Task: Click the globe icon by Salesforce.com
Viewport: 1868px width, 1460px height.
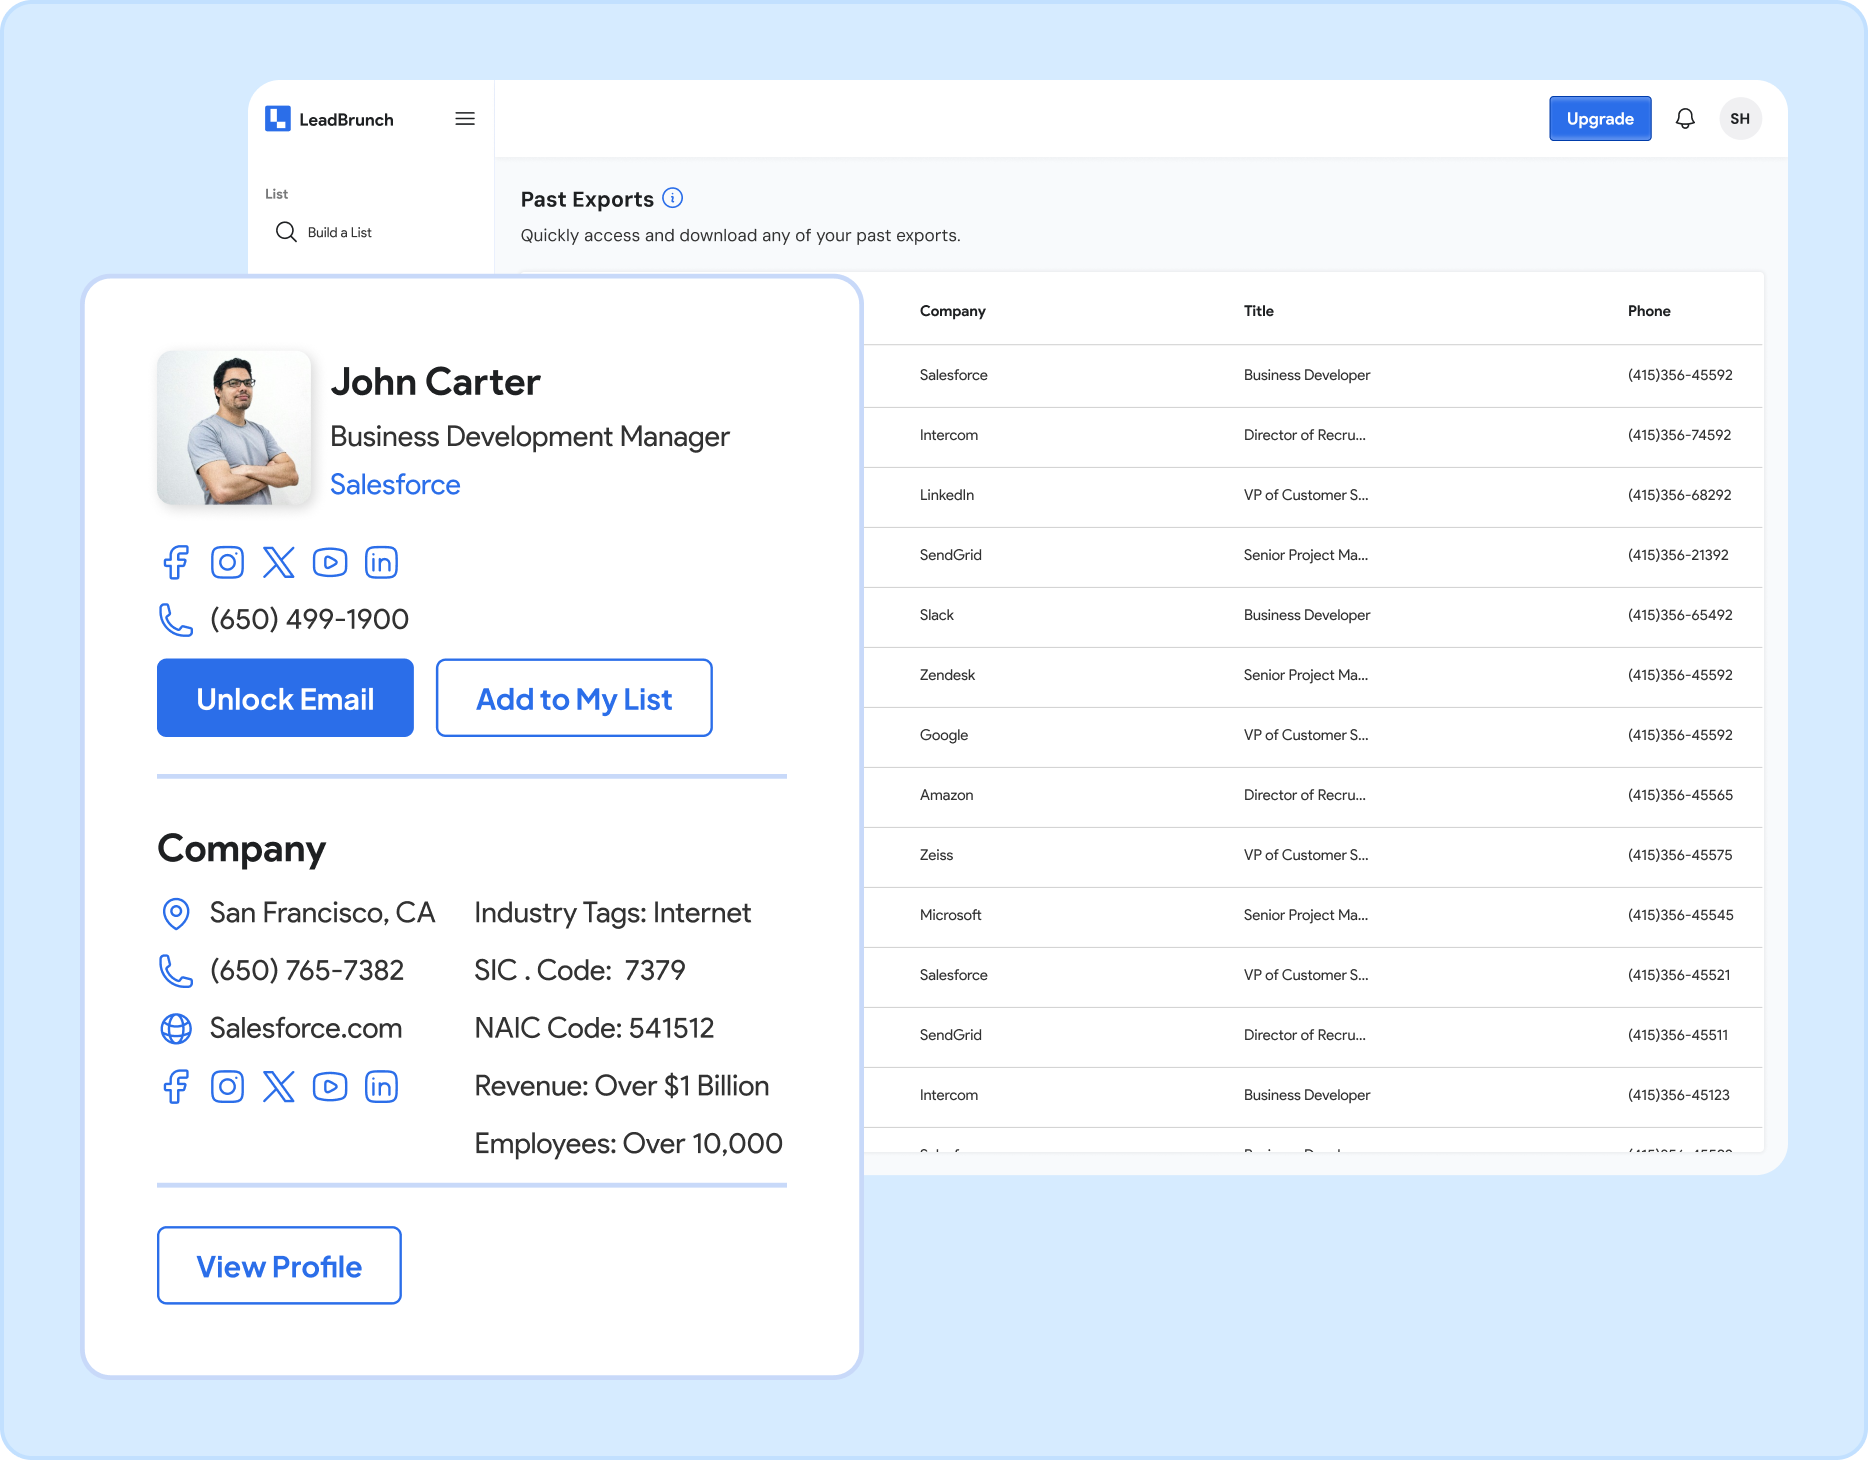Action: tap(176, 1028)
